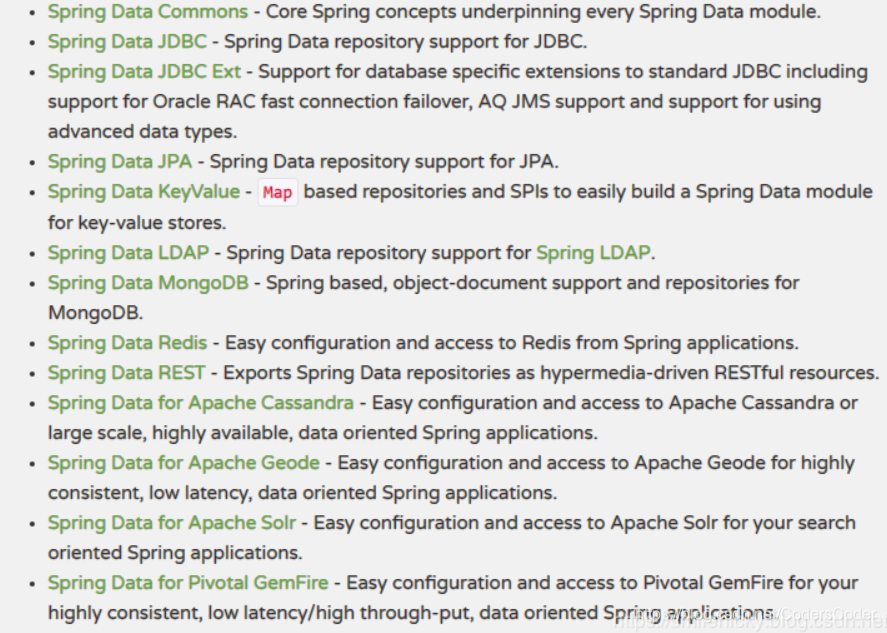Click the Spring Data LDAP link
The height and width of the screenshot is (633, 887).
point(128,253)
